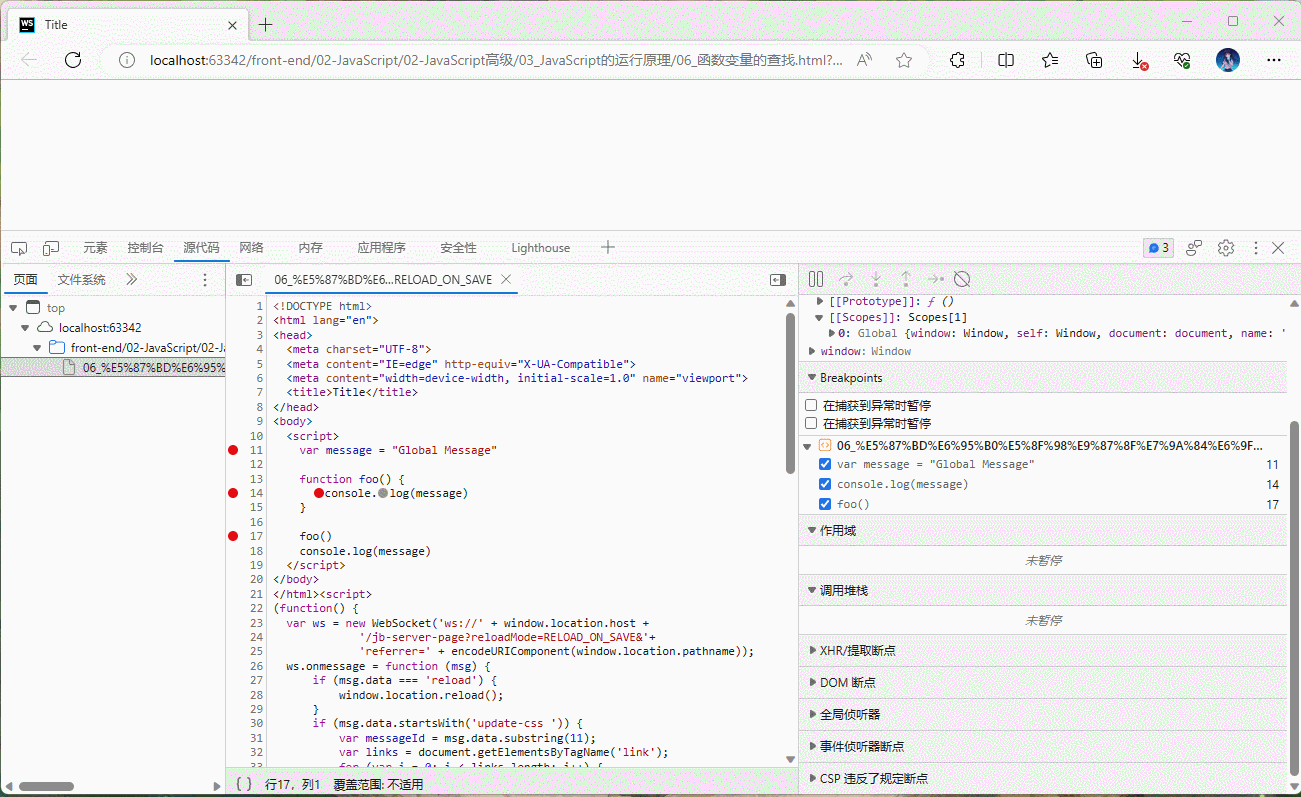
Task: Switch to 文件系统 navigator tab
Action: click(x=81, y=280)
